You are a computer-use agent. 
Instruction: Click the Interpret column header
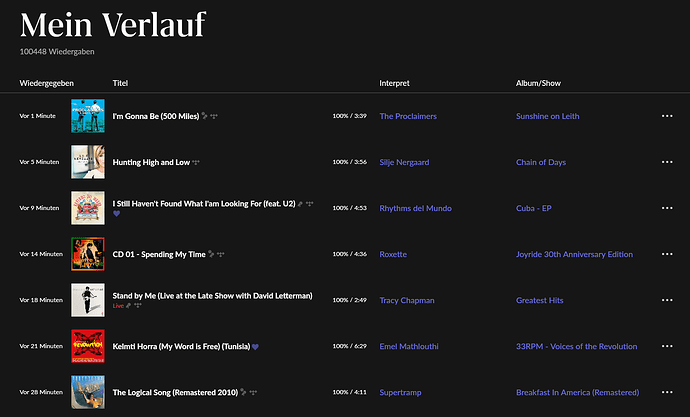pos(394,83)
